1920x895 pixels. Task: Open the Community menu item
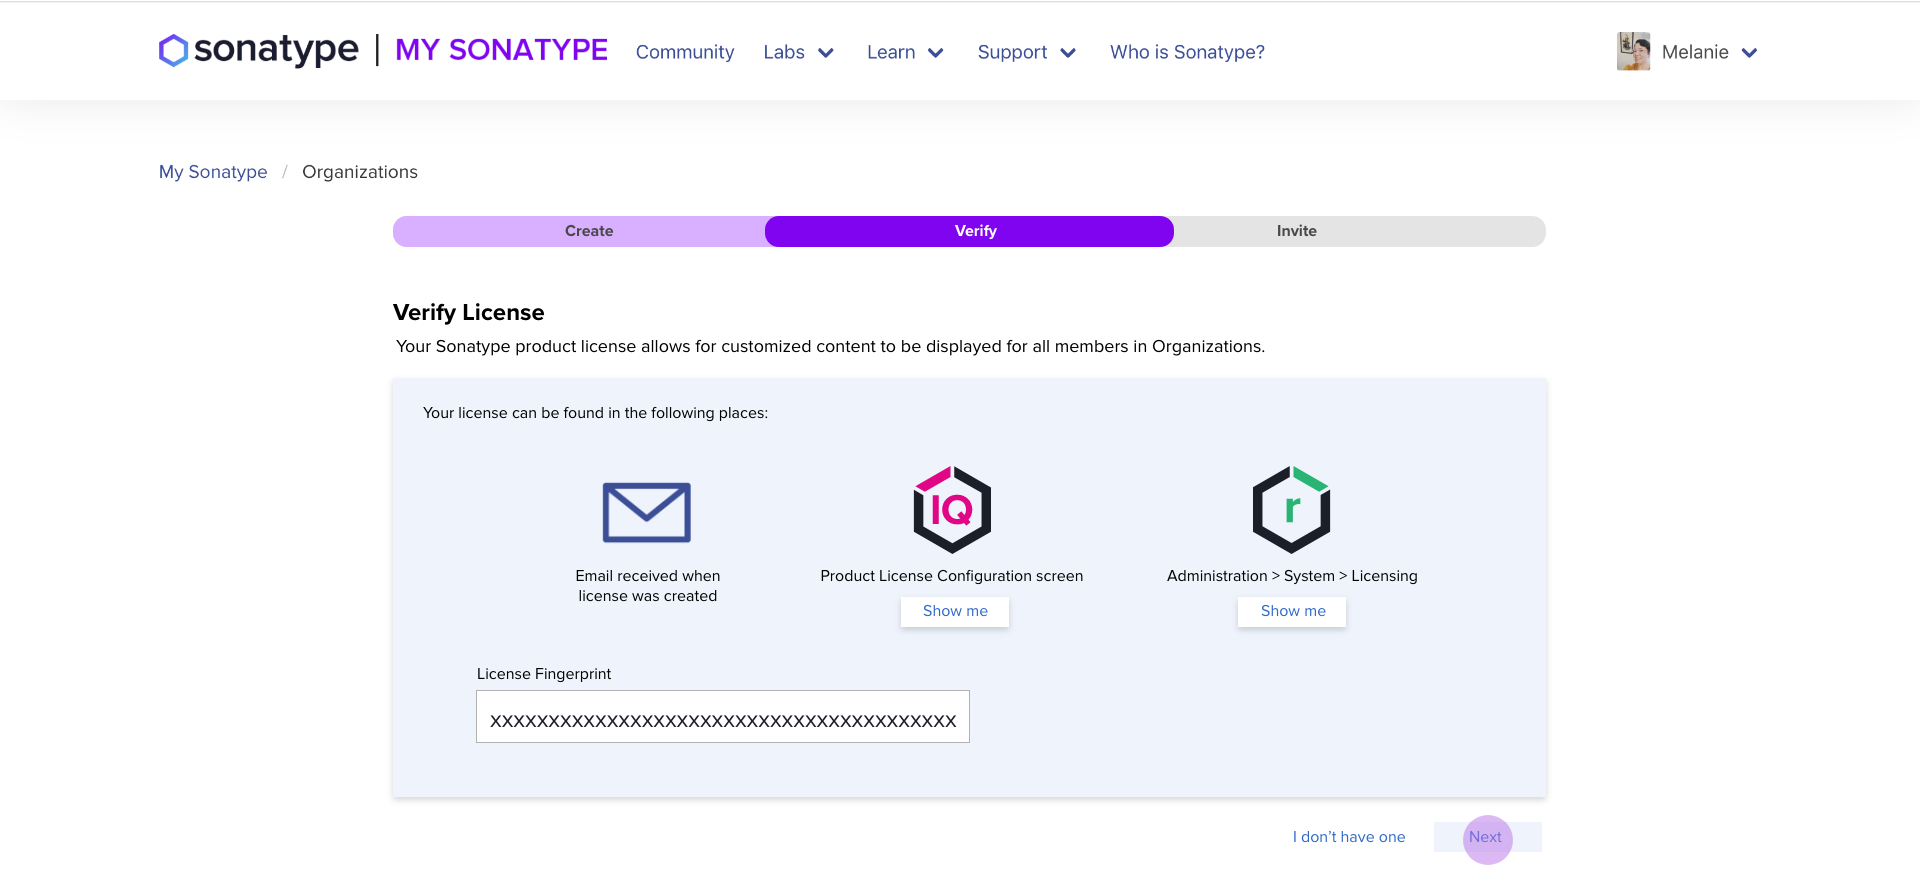(685, 52)
